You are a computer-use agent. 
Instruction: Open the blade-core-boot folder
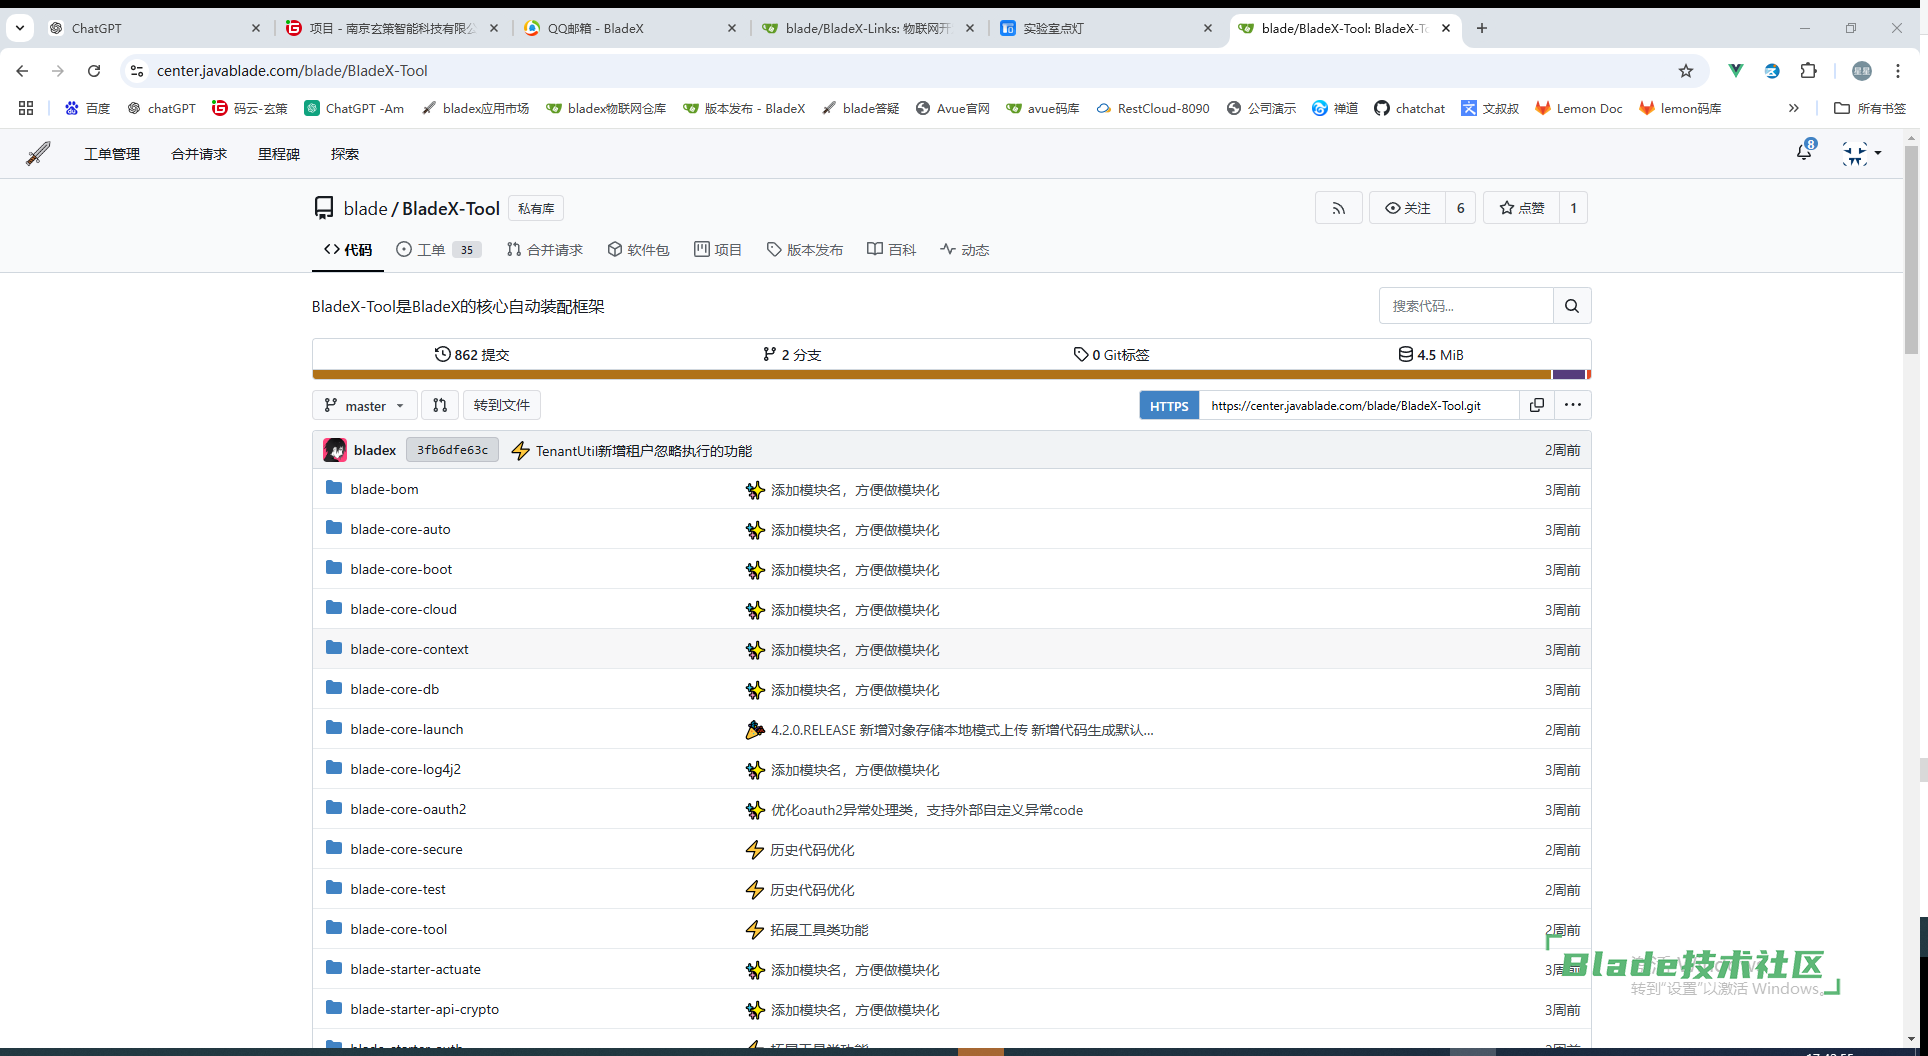[401, 569]
